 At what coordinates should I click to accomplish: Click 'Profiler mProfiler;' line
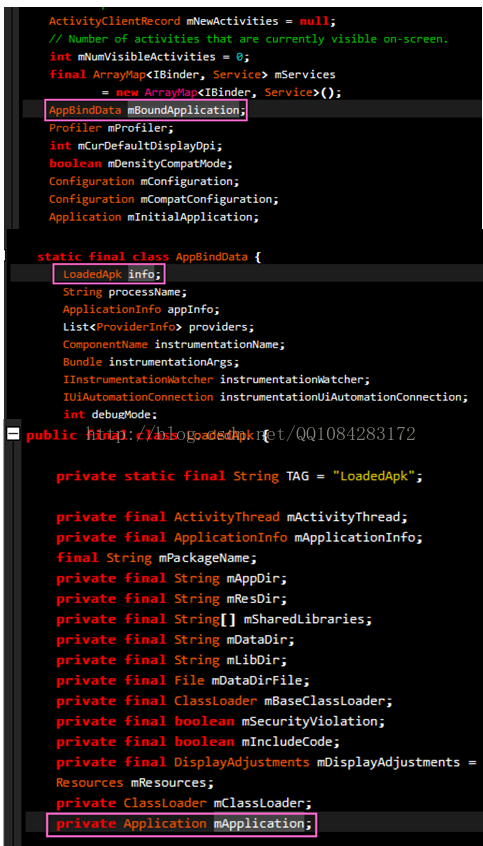pos(112,128)
